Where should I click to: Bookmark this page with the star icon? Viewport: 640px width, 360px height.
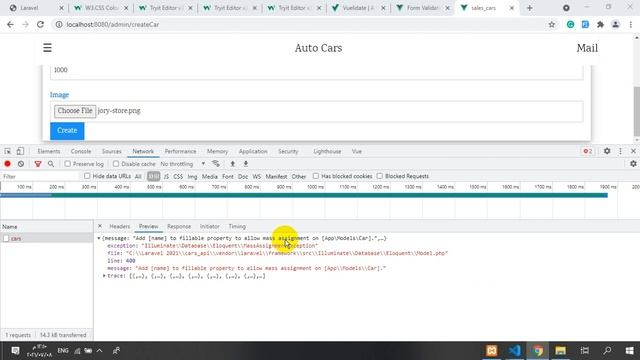[552, 24]
